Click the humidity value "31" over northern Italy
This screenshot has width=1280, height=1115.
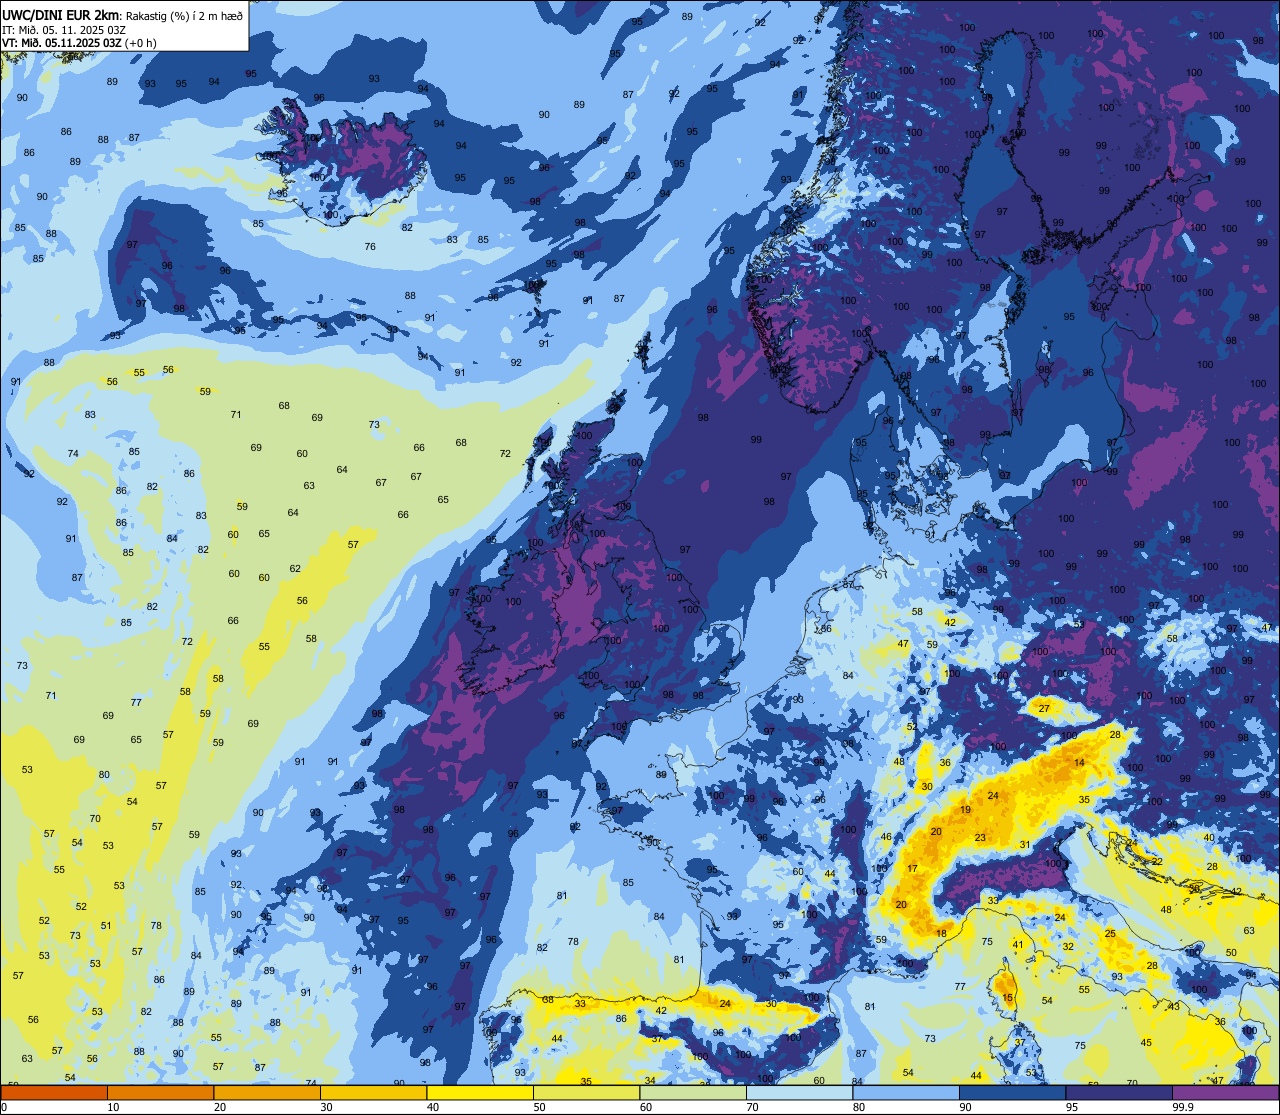(1025, 844)
